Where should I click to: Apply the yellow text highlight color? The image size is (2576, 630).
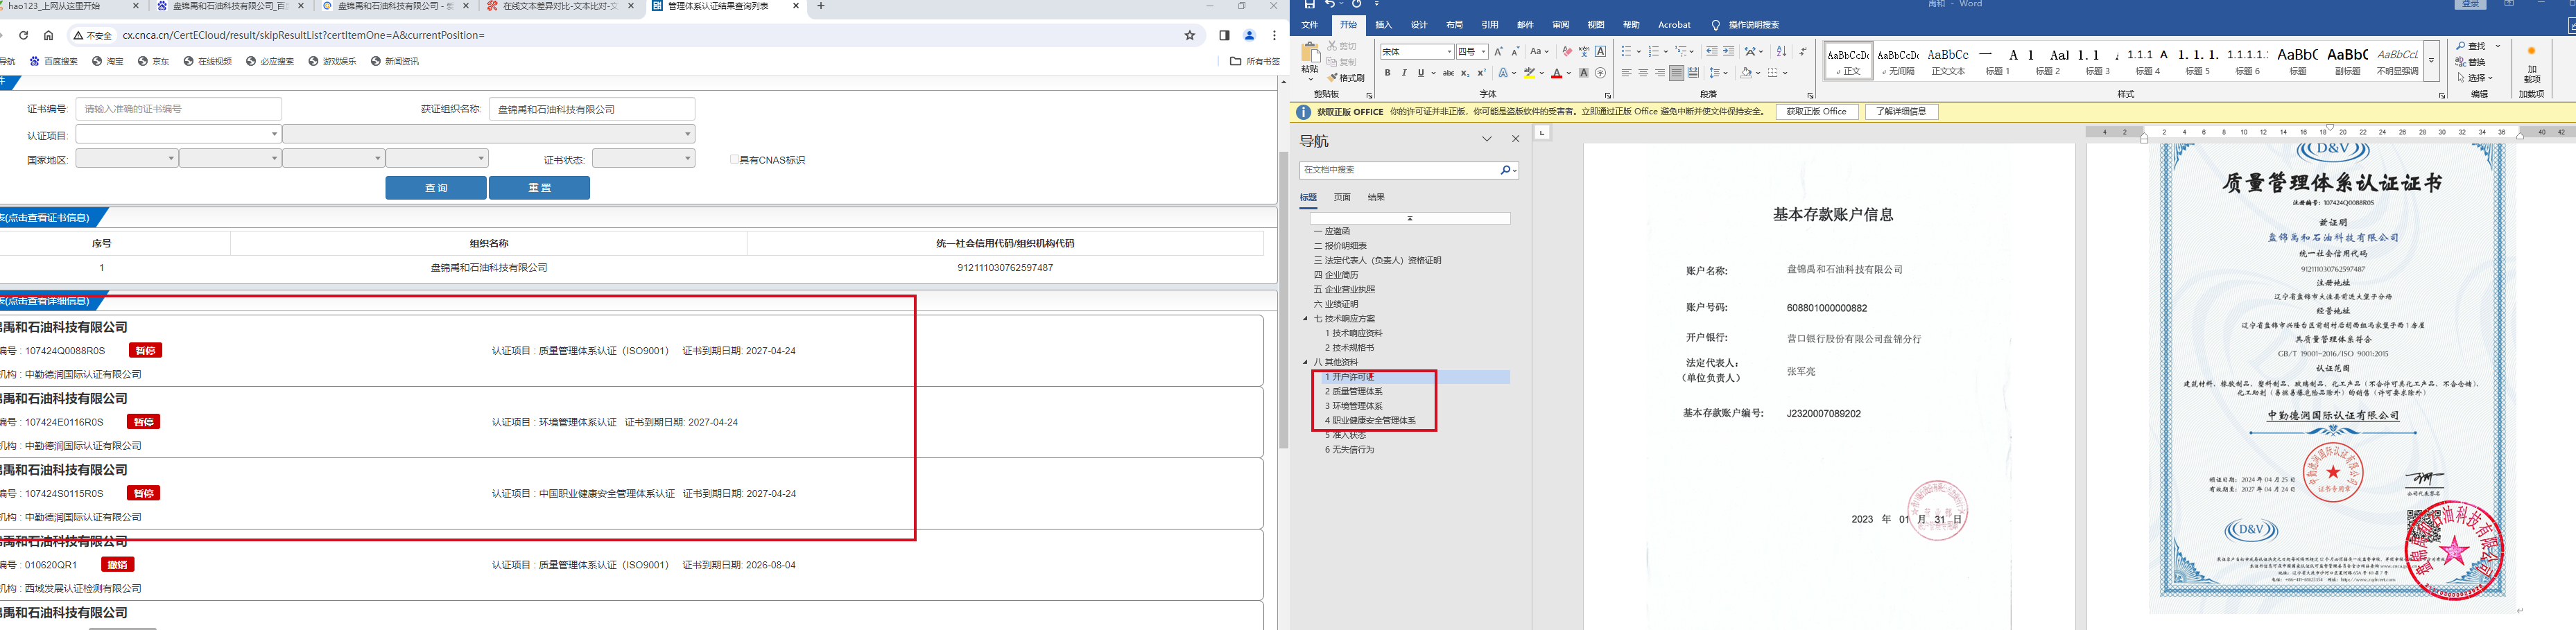pos(1530,73)
